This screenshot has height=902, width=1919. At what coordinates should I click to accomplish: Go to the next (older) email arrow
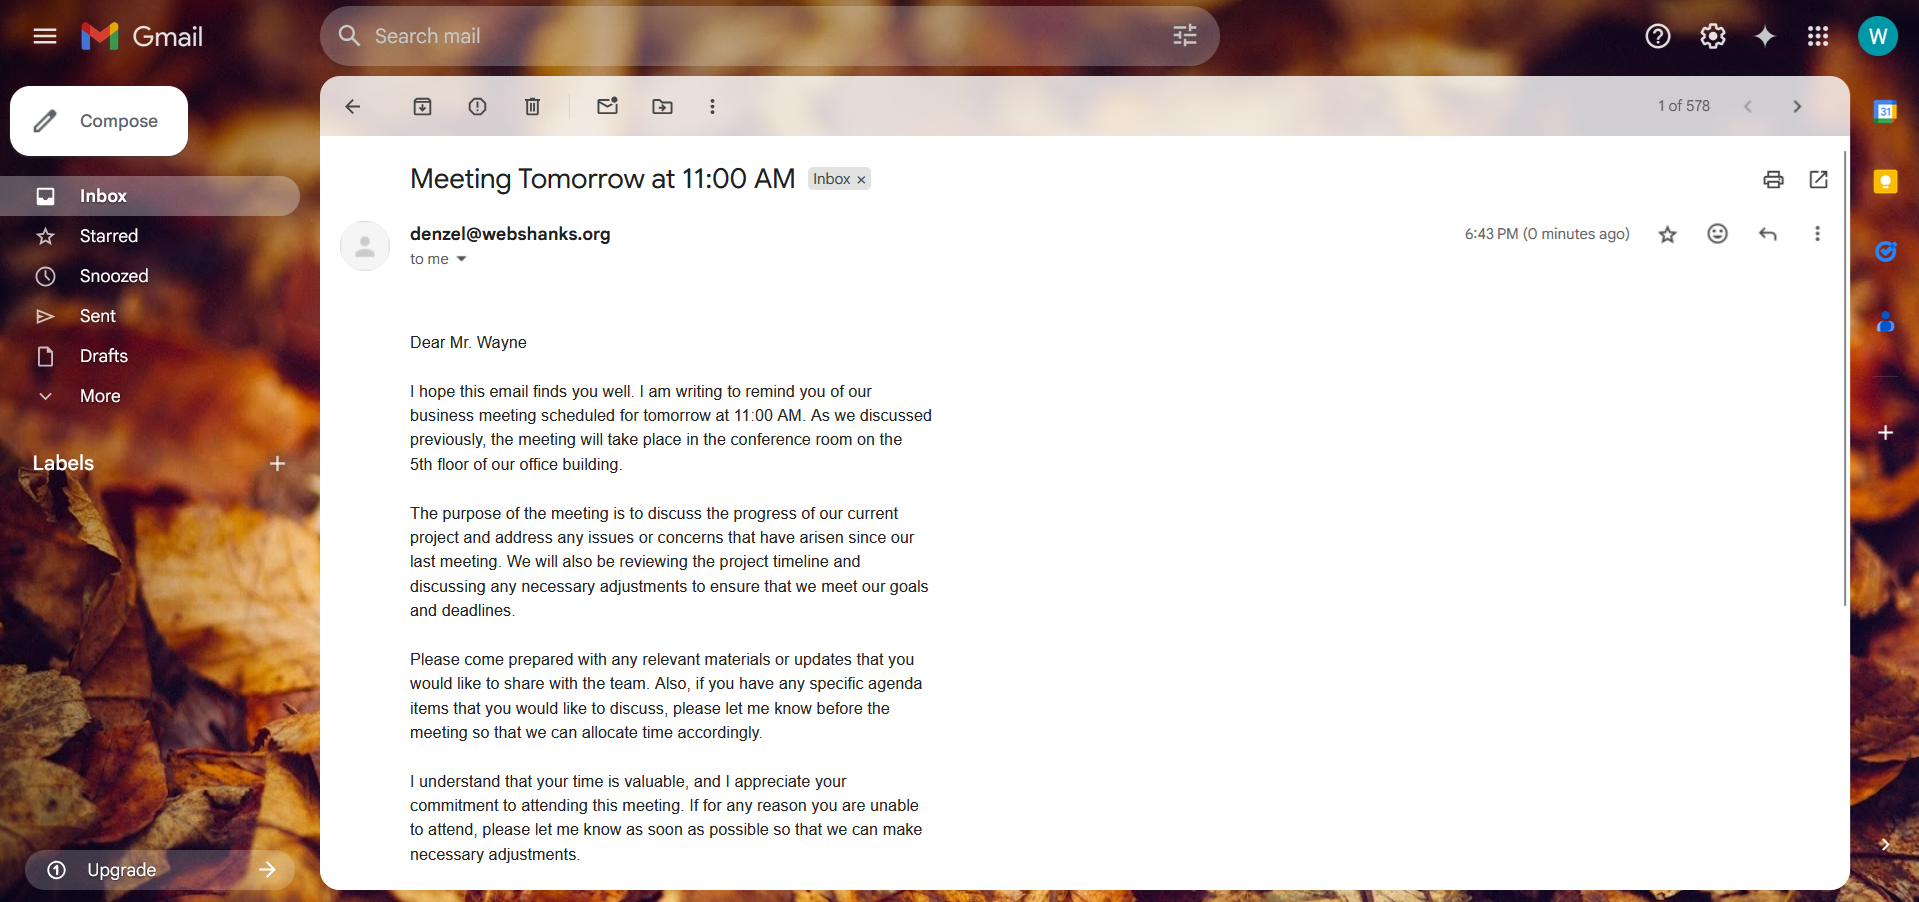point(1797,106)
